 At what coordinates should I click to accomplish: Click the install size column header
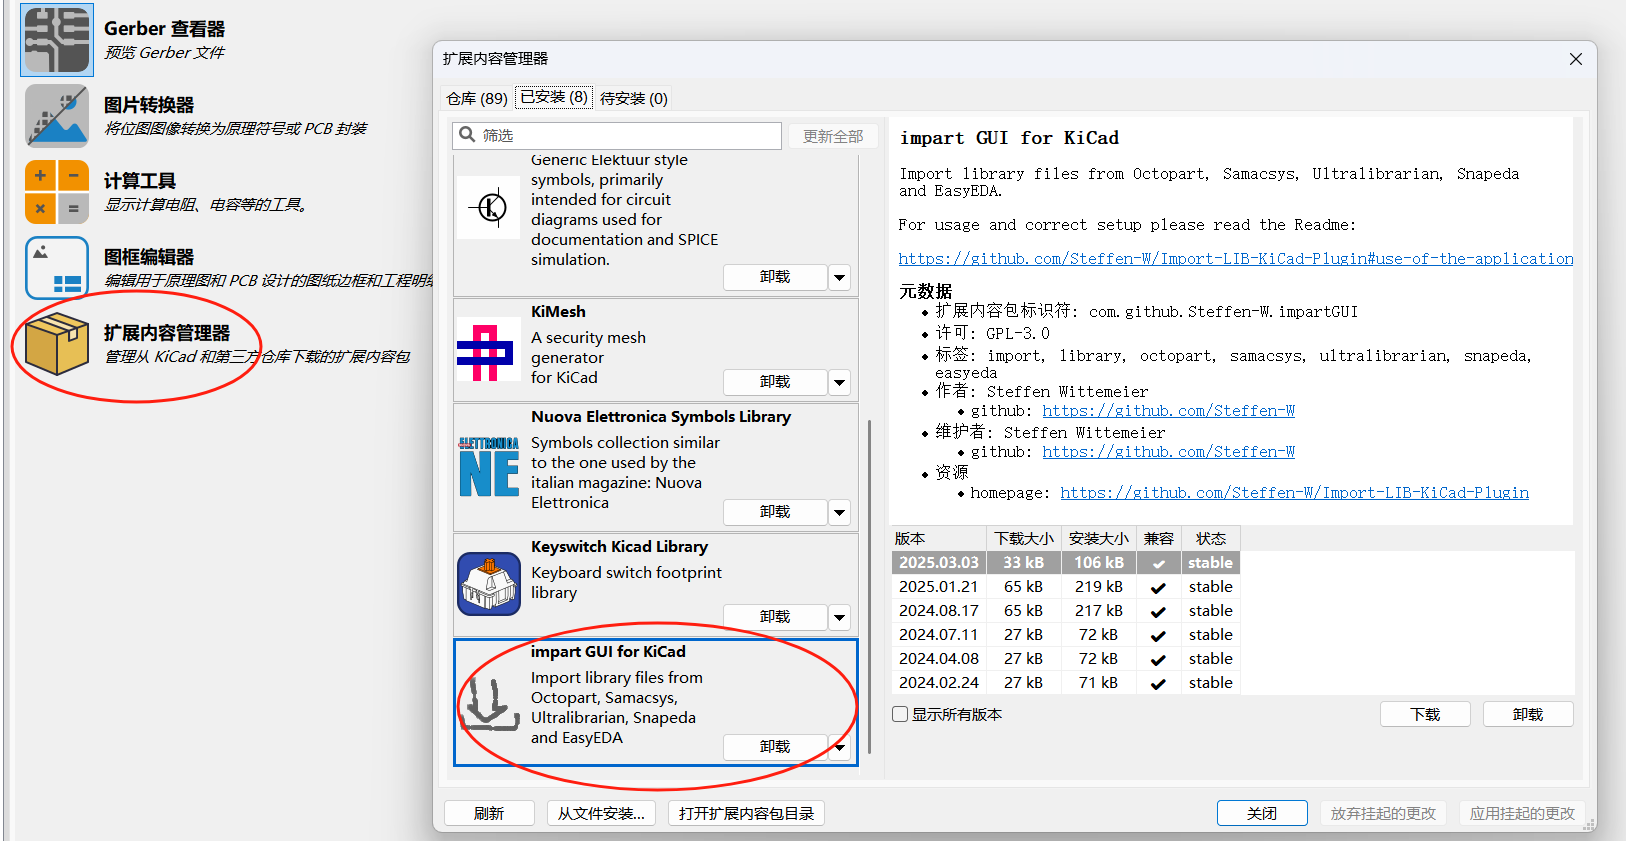pos(1099,538)
